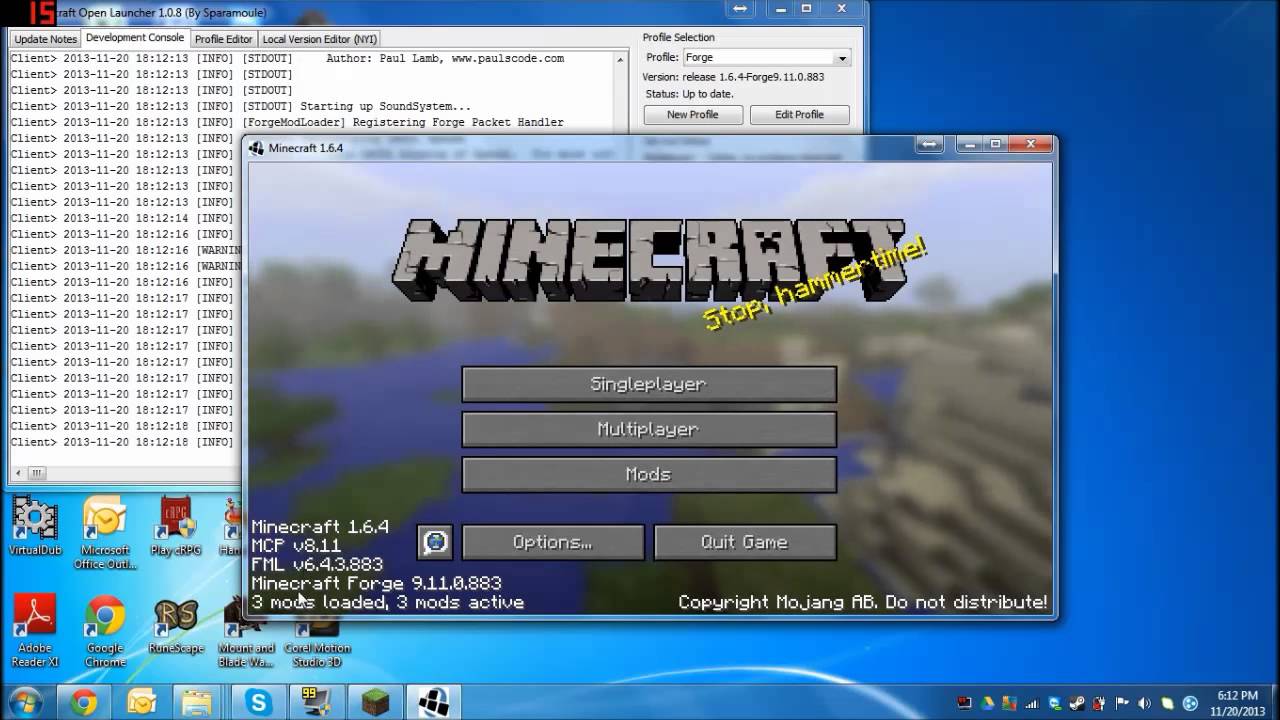Screen dimensions: 1280x720
Task: Open Google Drive tray icon
Action: 989,703
